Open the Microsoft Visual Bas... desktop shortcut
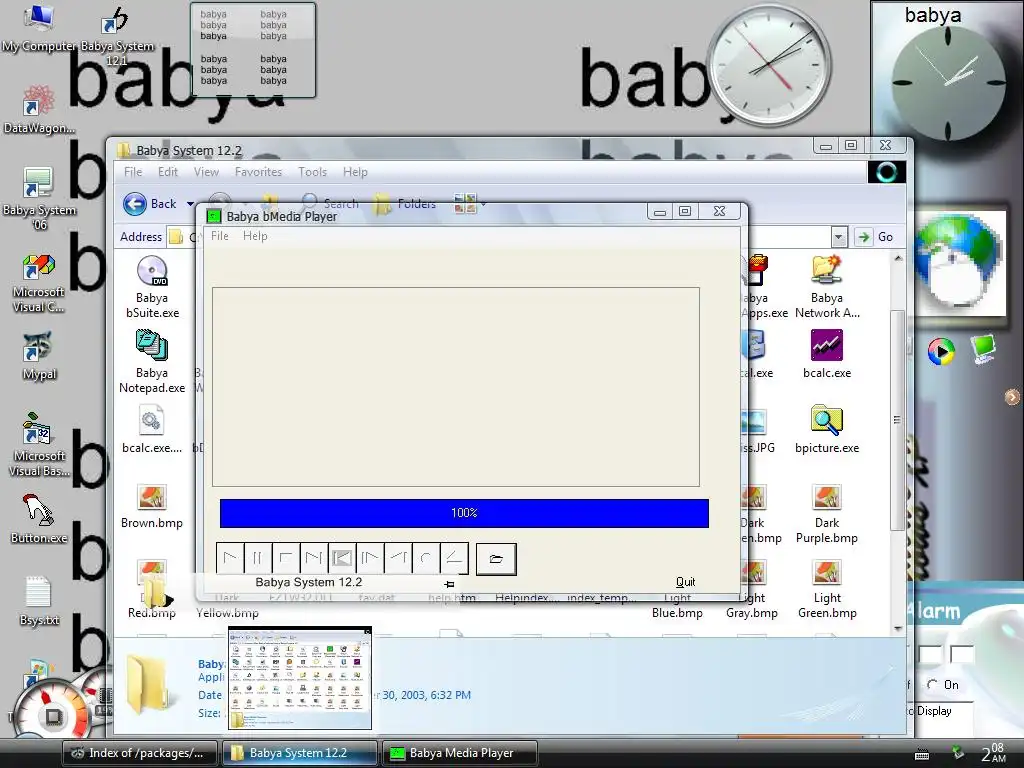The height and width of the screenshot is (768, 1024). pos(39,444)
